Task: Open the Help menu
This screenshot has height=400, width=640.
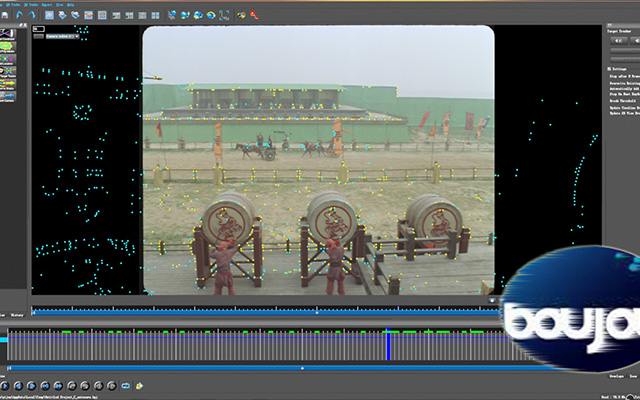Action: pos(71,5)
